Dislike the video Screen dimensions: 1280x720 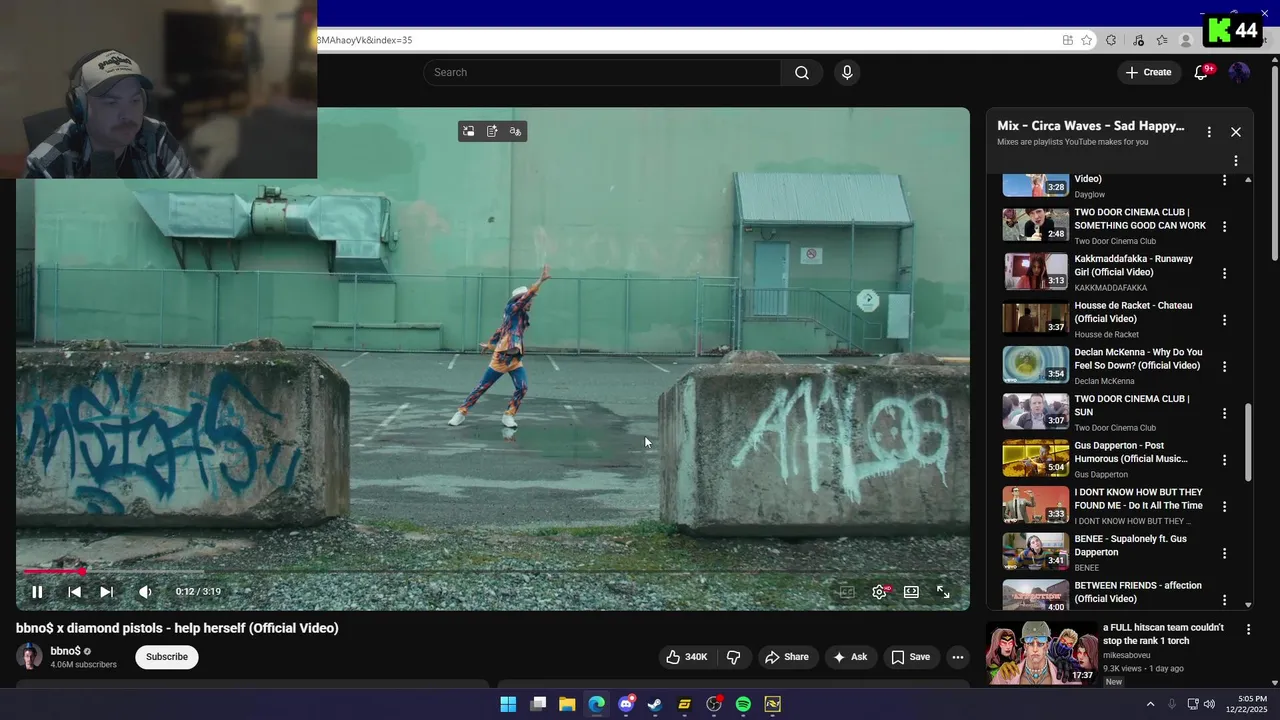point(733,657)
